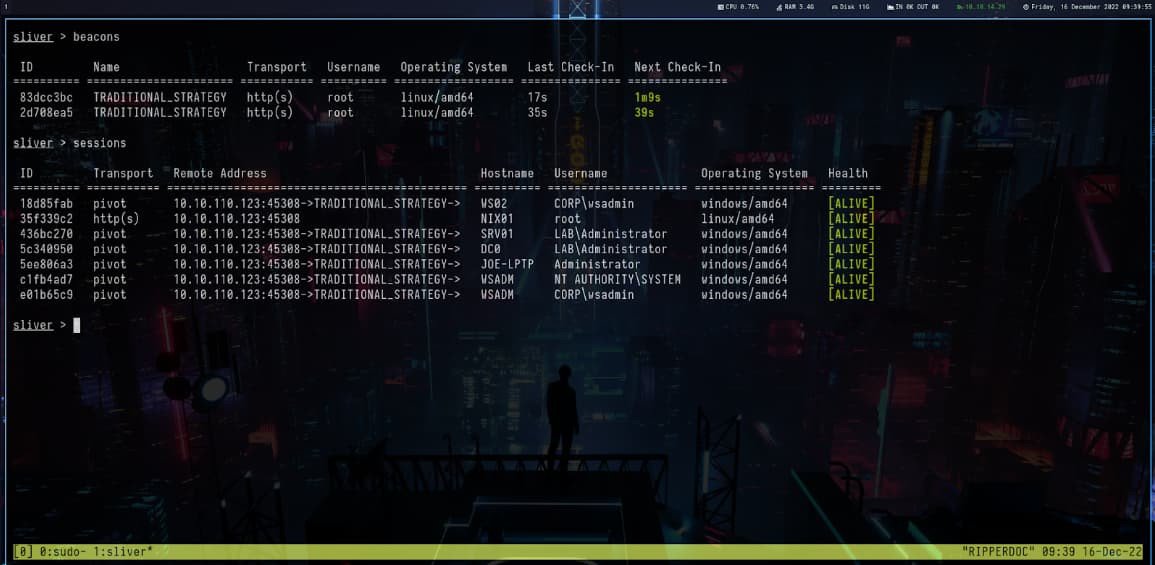
Task: Click the CPU usage indicator in top bar
Action: click(738, 7)
